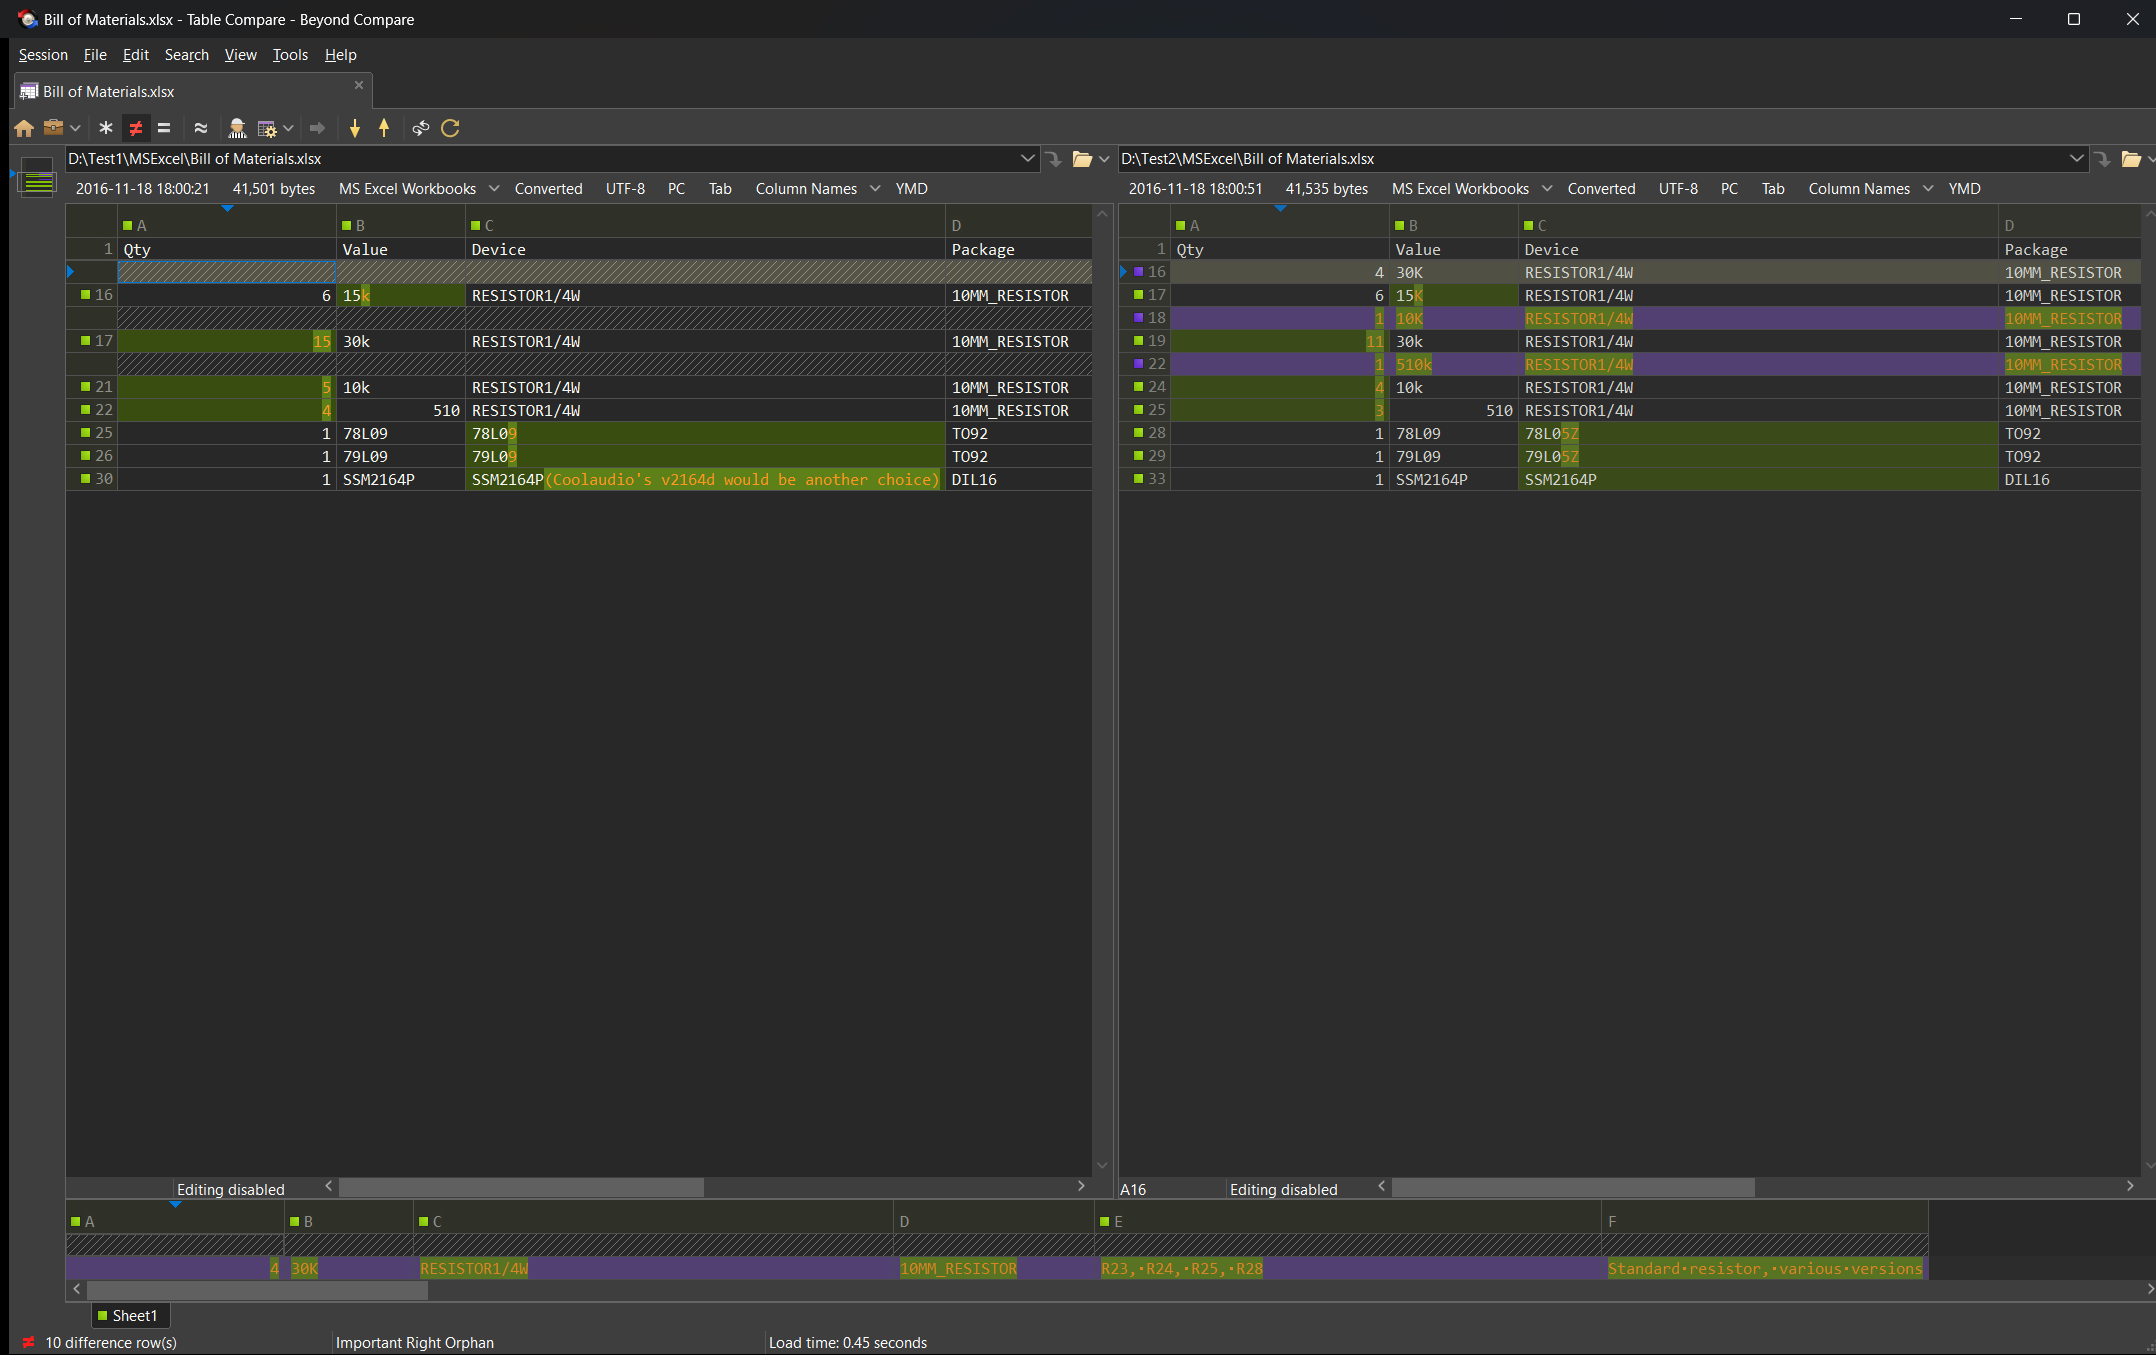Screen dimensions: 2156x1355
Task: Toggle Show Differences not-equal filter
Action: (135, 128)
